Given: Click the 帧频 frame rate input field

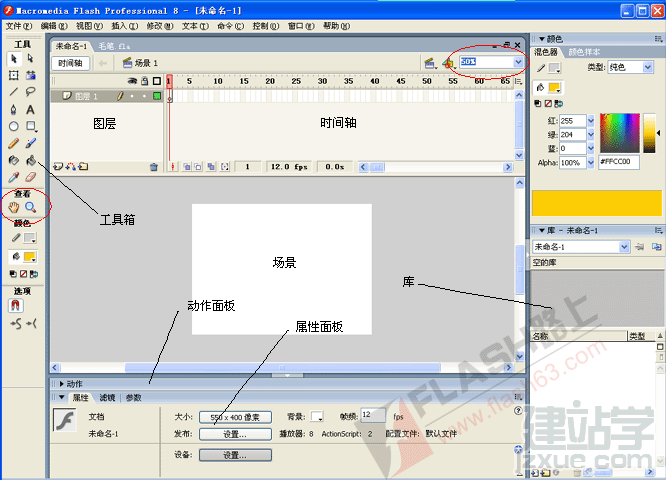Looking at the screenshot, I should tap(373, 415).
